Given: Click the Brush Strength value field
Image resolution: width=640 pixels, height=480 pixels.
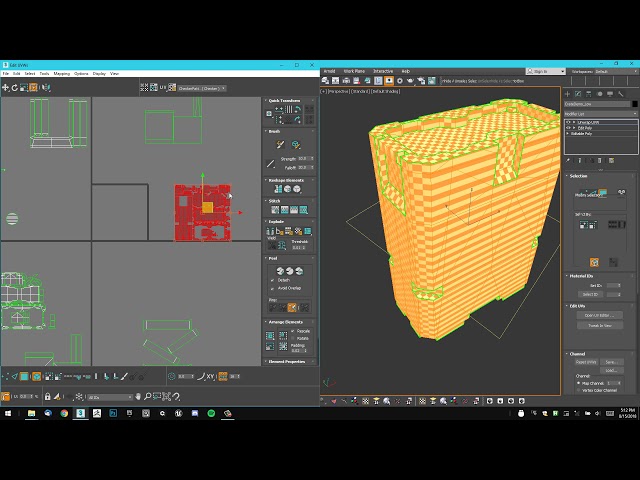Looking at the screenshot, I should pos(306,158).
